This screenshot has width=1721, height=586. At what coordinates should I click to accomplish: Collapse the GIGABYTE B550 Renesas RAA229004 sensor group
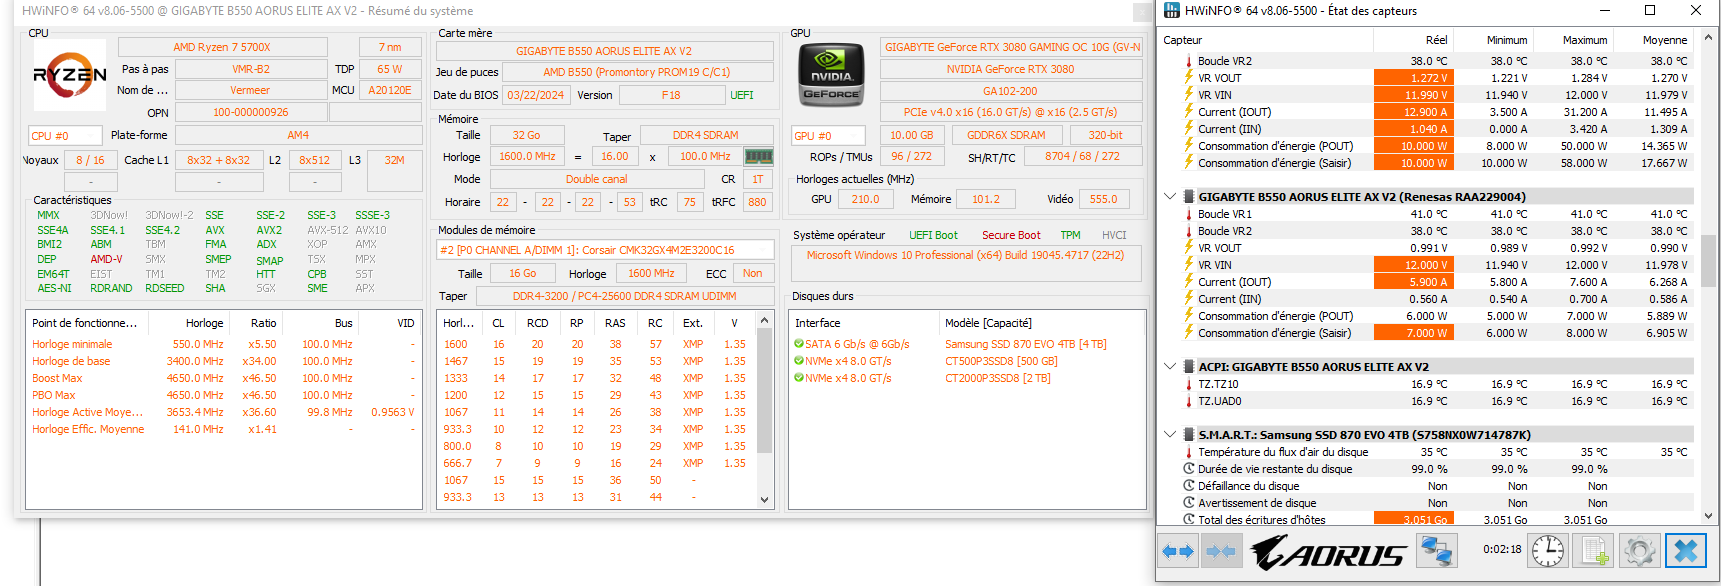click(x=1170, y=197)
